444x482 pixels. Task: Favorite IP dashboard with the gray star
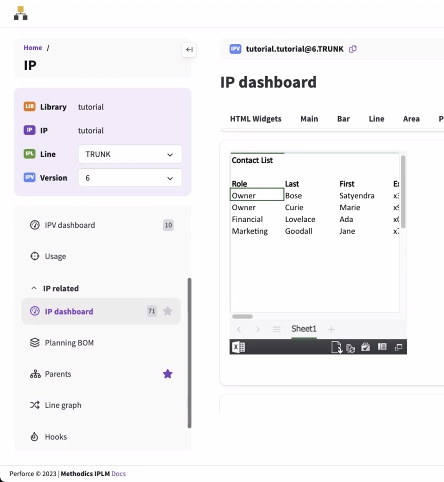pyautogui.click(x=168, y=311)
